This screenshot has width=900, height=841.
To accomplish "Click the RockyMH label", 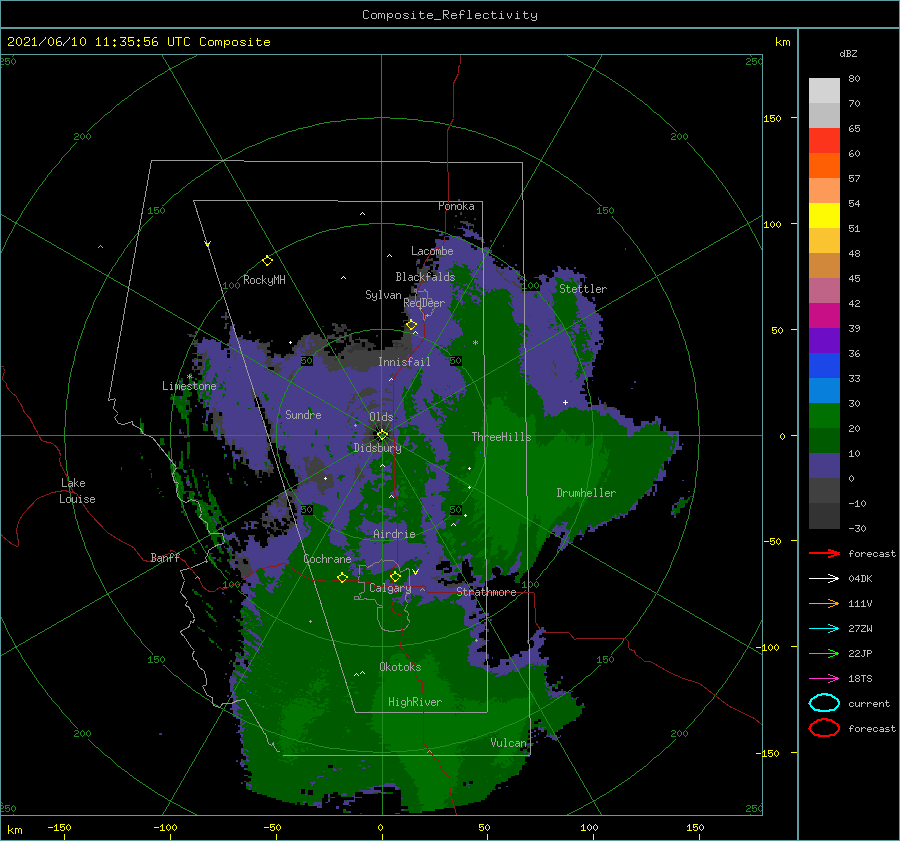I will click(264, 280).
